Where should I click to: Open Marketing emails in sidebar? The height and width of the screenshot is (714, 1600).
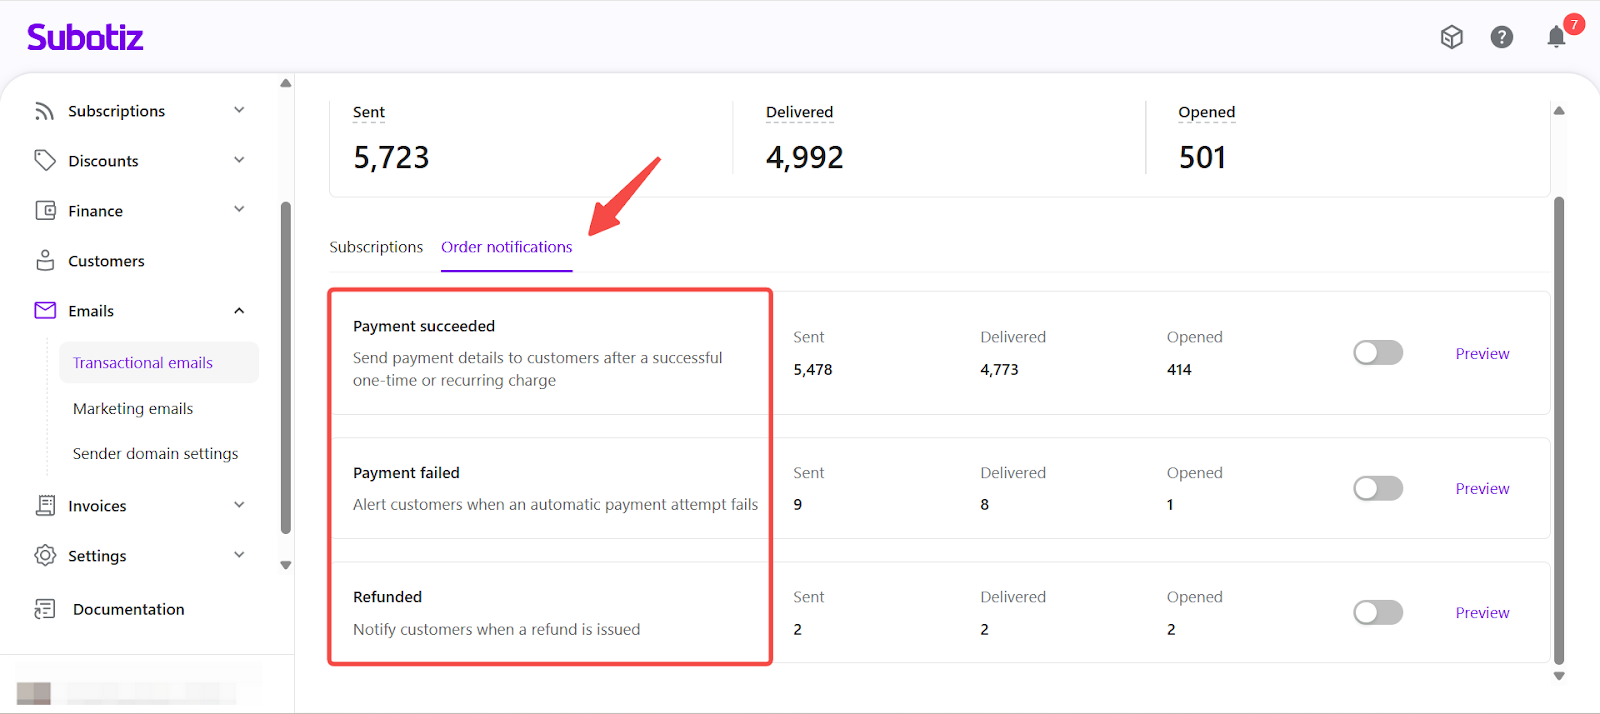pos(133,408)
